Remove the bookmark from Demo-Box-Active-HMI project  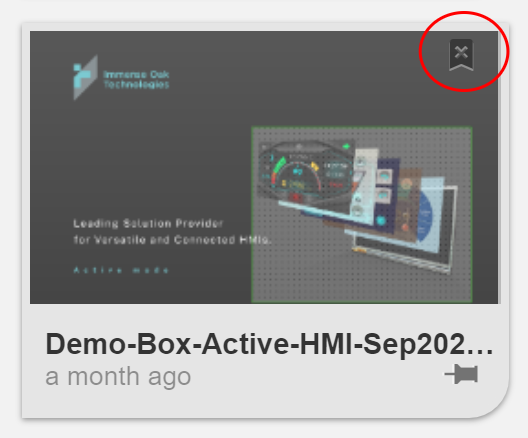click(461, 55)
